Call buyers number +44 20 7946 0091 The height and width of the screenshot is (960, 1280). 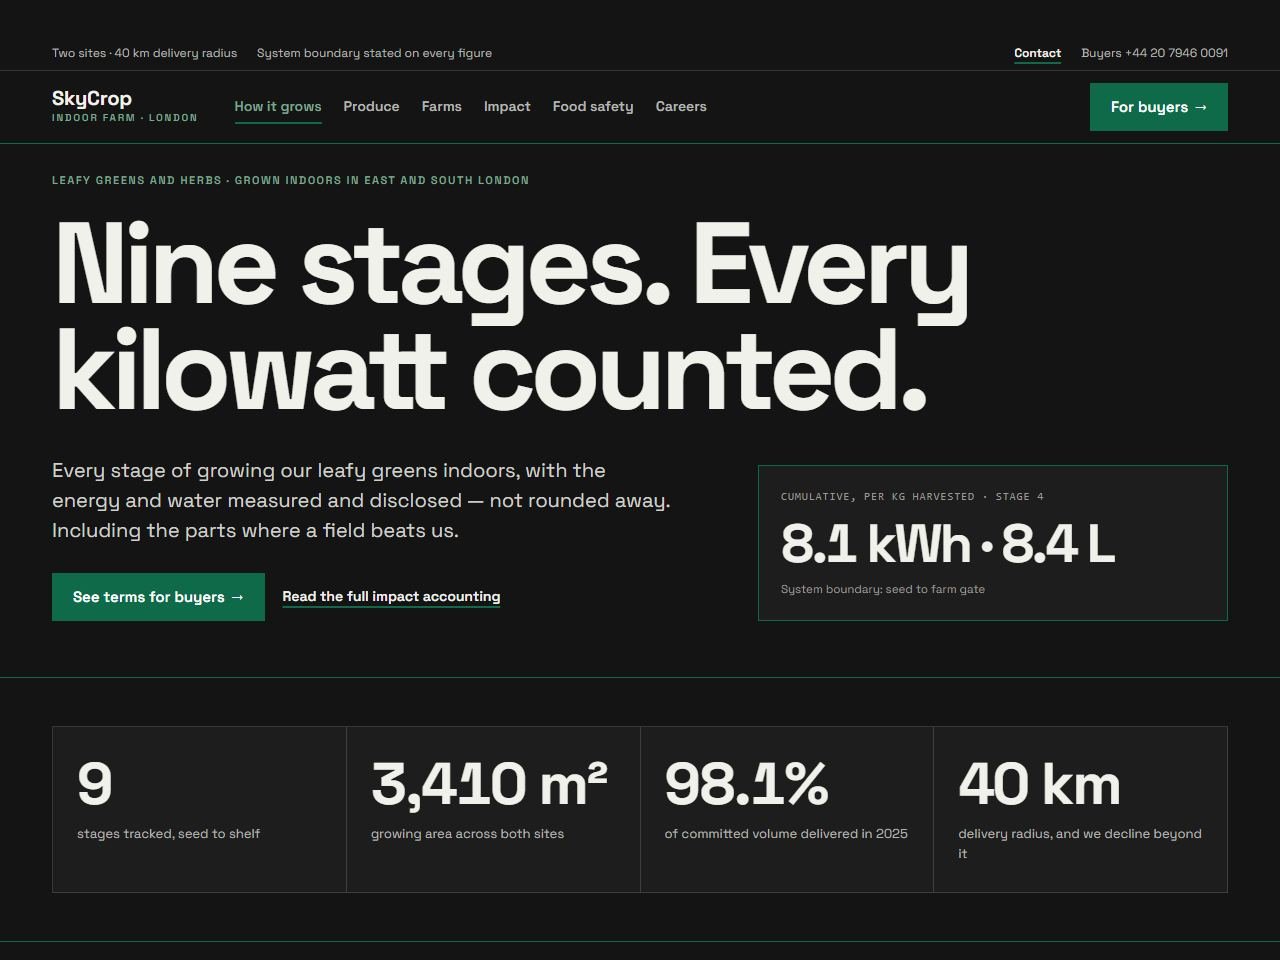point(1154,53)
